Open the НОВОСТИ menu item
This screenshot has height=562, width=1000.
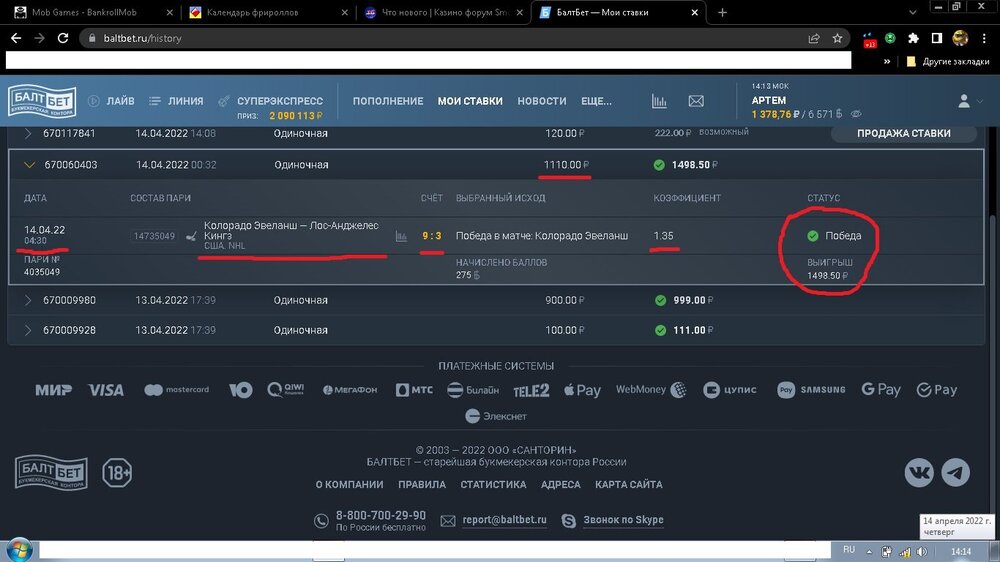(541, 101)
